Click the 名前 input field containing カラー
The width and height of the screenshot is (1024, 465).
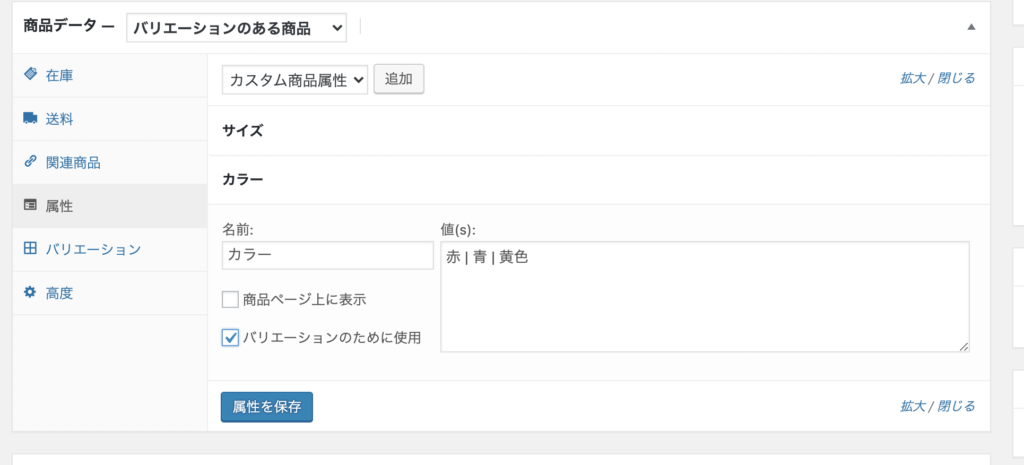point(327,256)
